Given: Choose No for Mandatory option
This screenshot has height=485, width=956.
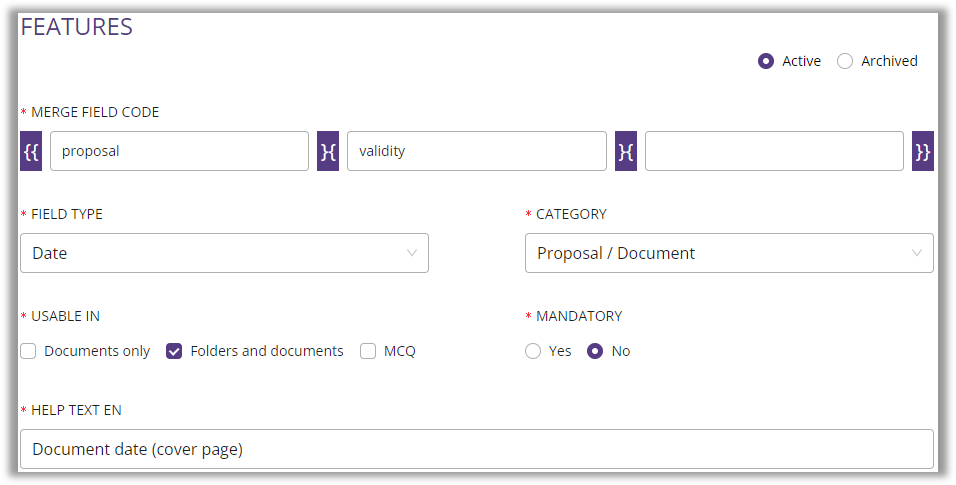Looking at the screenshot, I should (x=595, y=351).
